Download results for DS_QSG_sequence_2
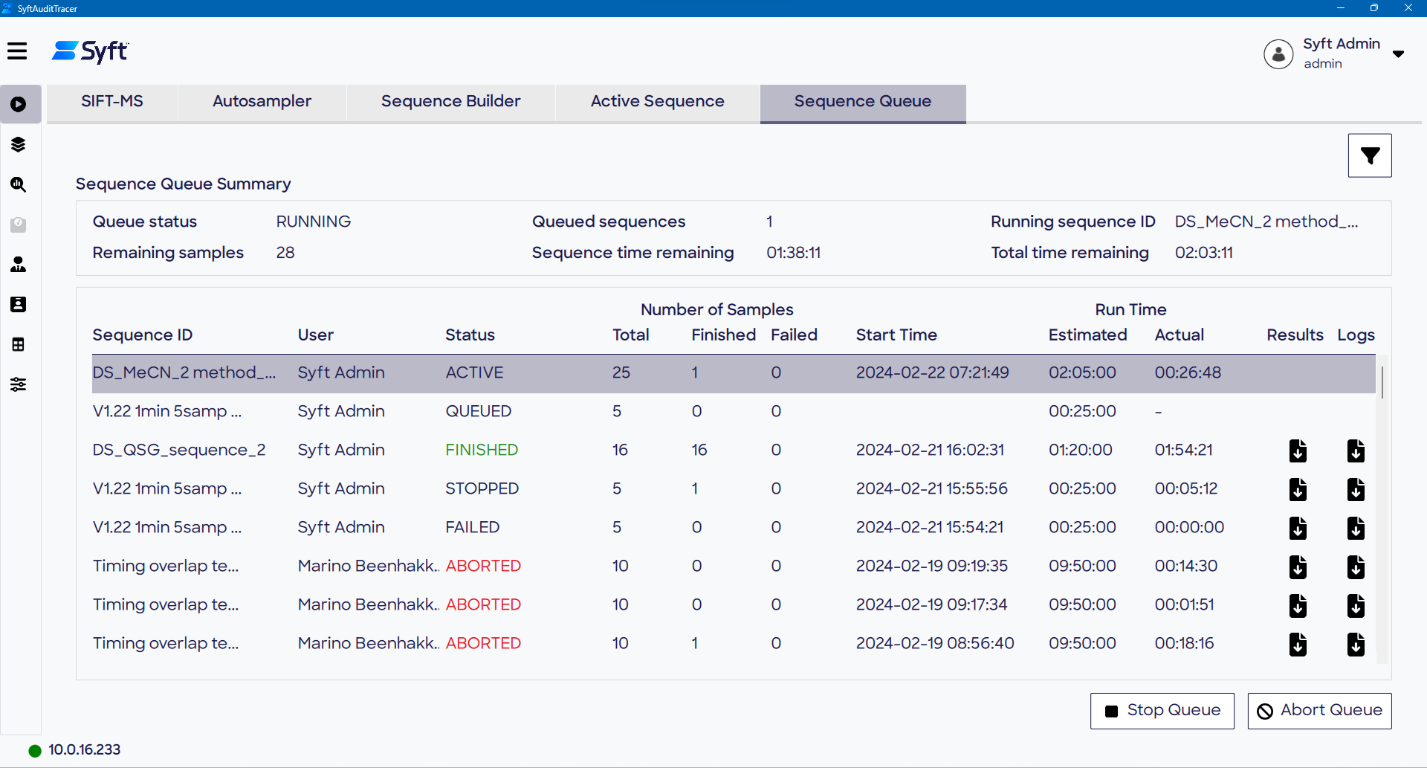Screen dimensions: 1427x768 click(x=1297, y=451)
